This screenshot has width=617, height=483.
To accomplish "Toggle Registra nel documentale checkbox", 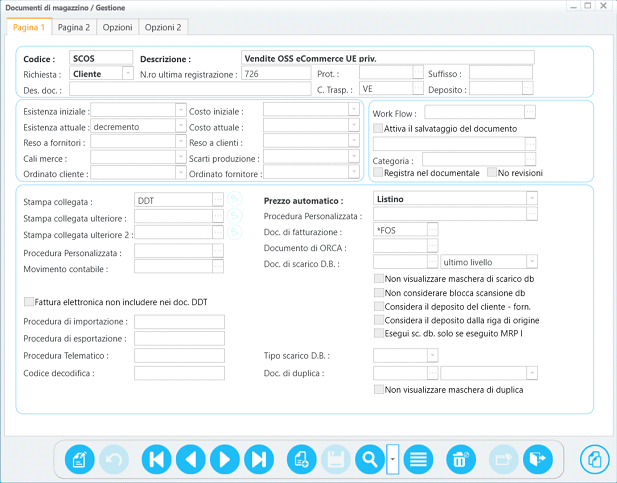I will point(378,172).
